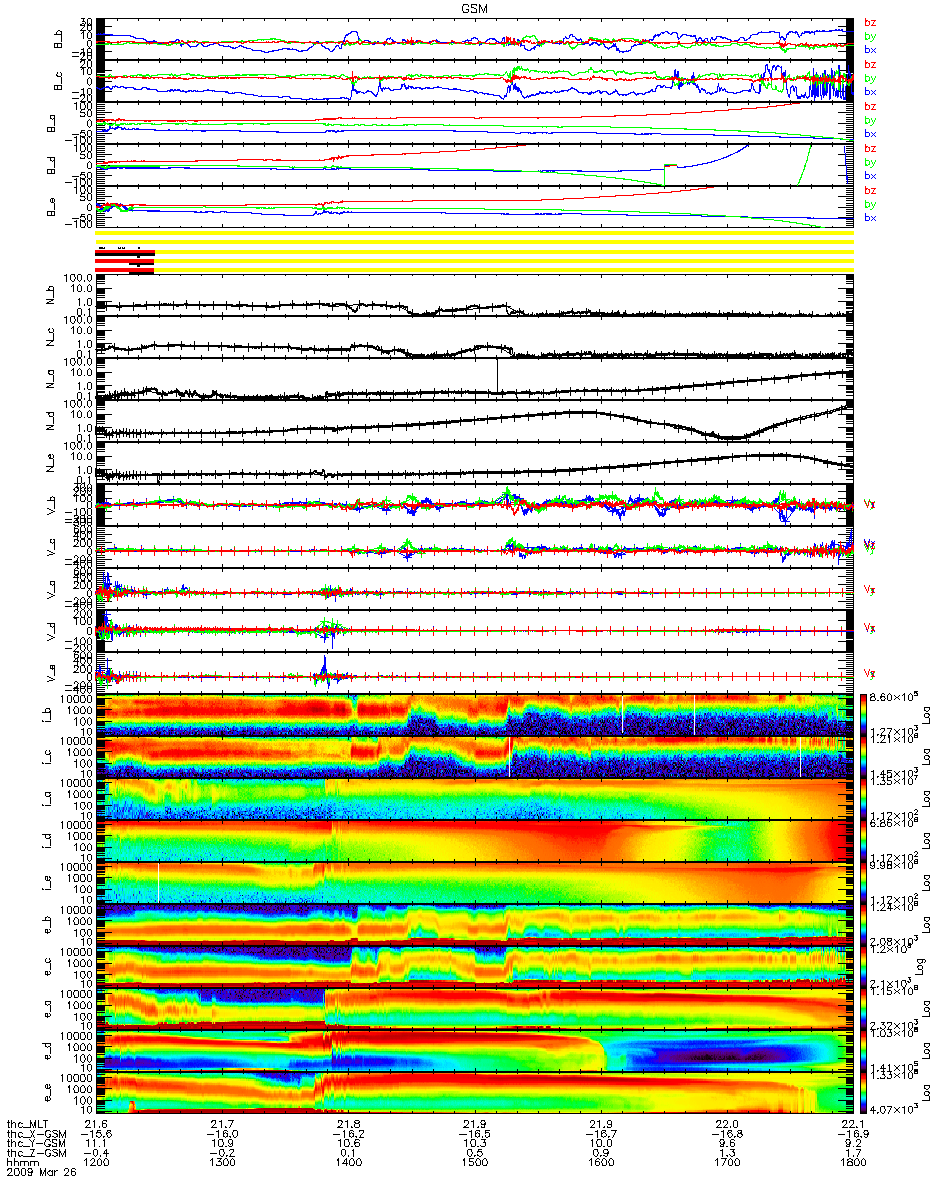
Task: Click the bx legend of B_b panel
Action: click(869, 49)
